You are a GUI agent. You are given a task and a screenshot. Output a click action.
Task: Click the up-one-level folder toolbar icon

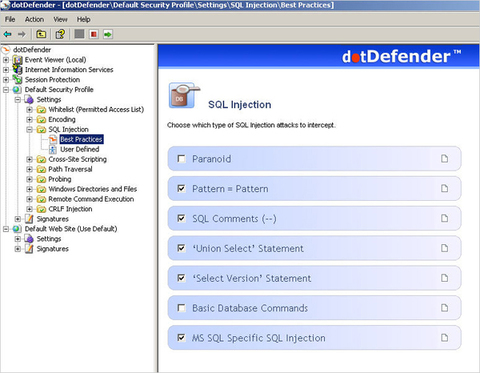click(x=41, y=34)
